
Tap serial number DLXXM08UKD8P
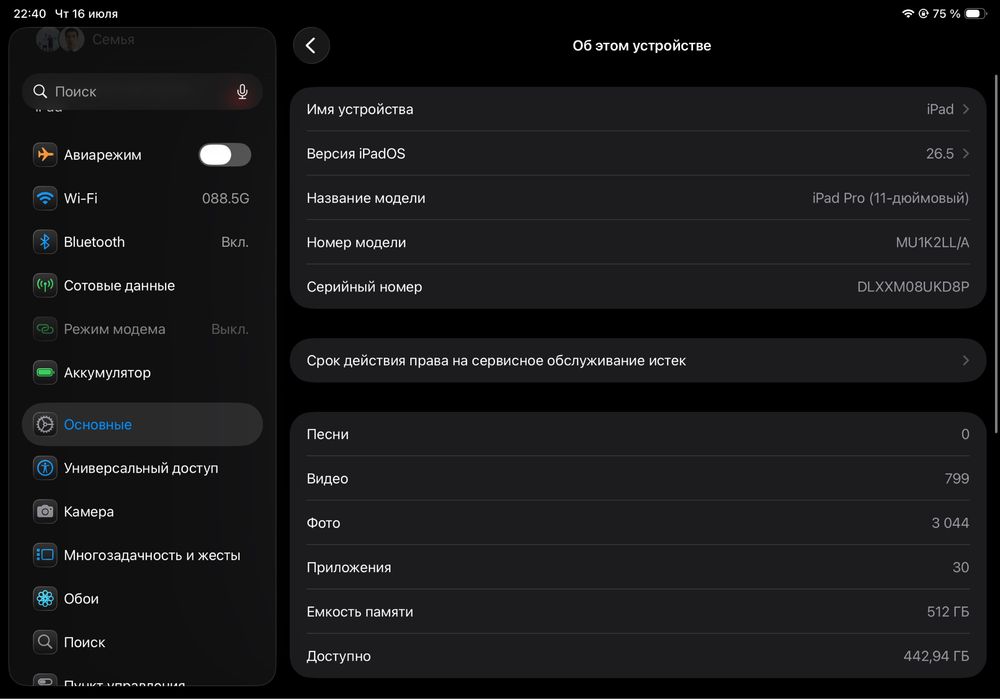click(913, 286)
